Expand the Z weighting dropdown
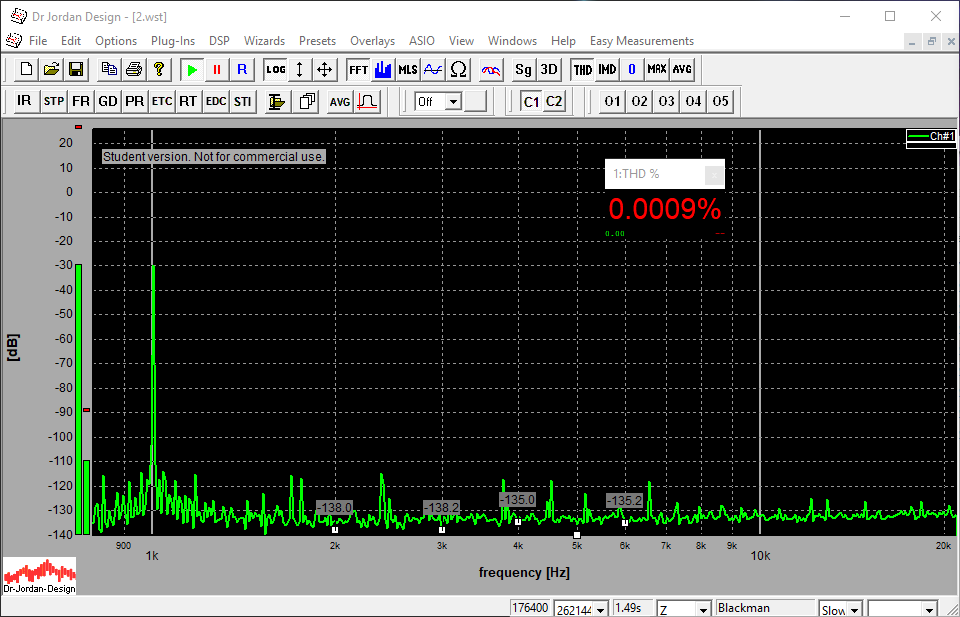This screenshot has height=617, width=960. [x=703, y=609]
